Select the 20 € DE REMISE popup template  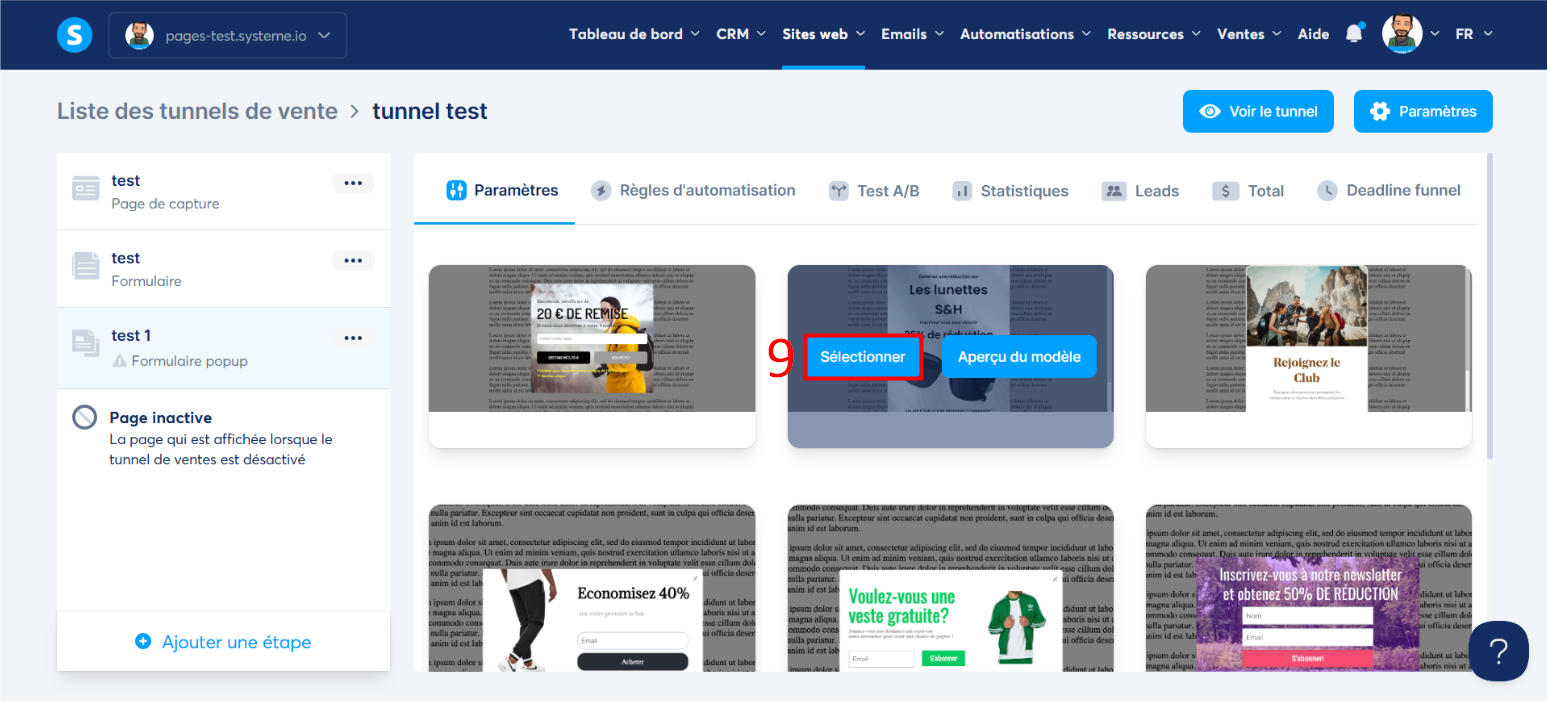pyautogui.click(x=592, y=356)
